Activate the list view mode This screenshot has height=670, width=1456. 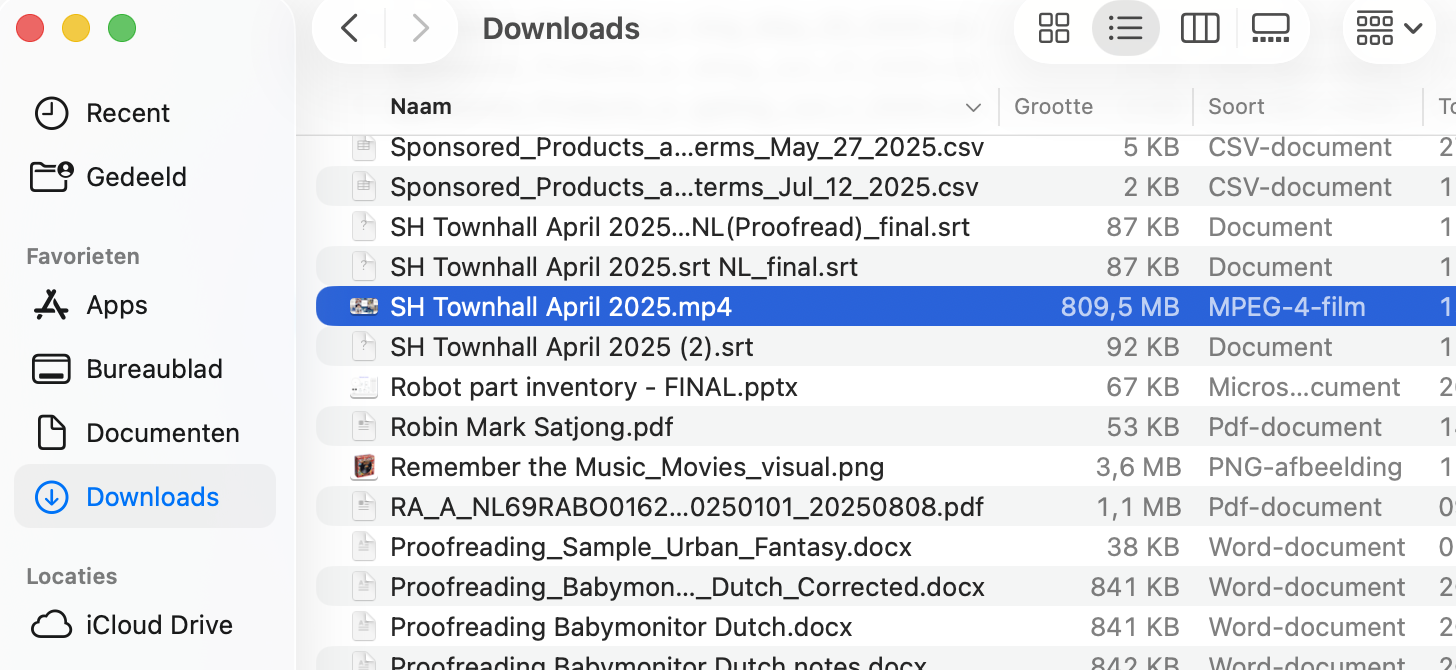(1126, 28)
